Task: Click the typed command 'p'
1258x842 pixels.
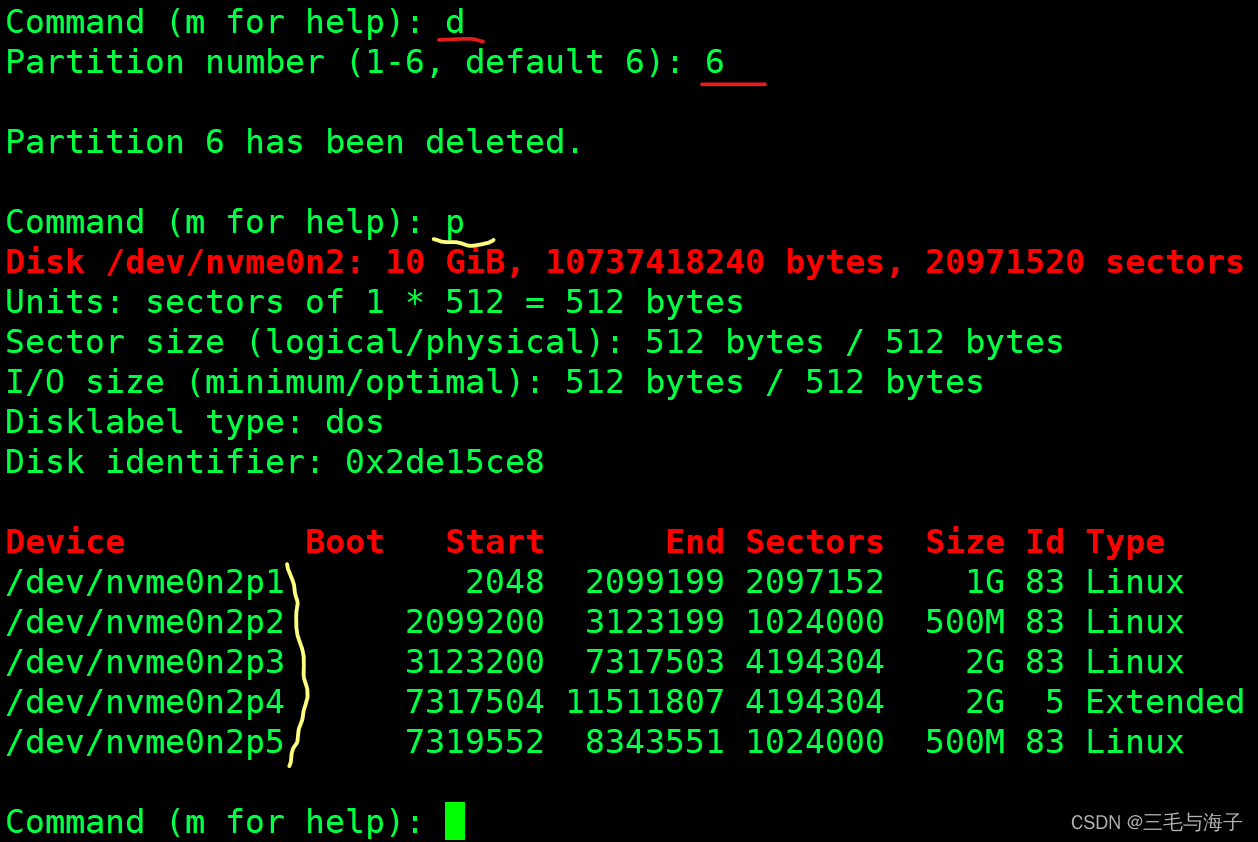Action: click(455, 224)
